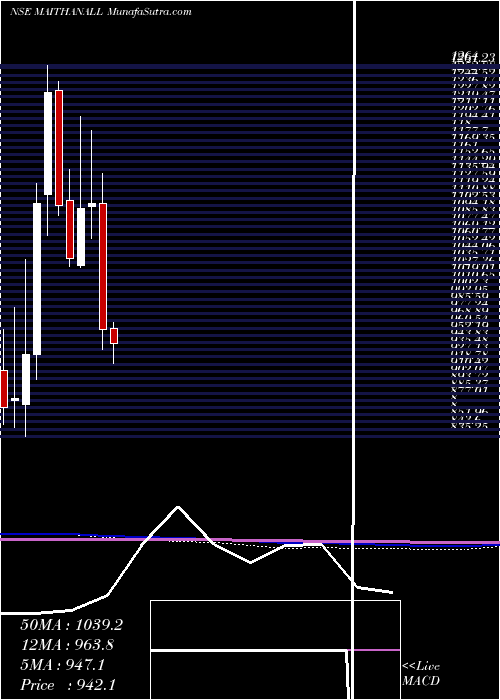The height and width of the screenshot is (700, 500).
Task: Click the '5MA : 947.1' label
Action: click(x=63, y=665)
